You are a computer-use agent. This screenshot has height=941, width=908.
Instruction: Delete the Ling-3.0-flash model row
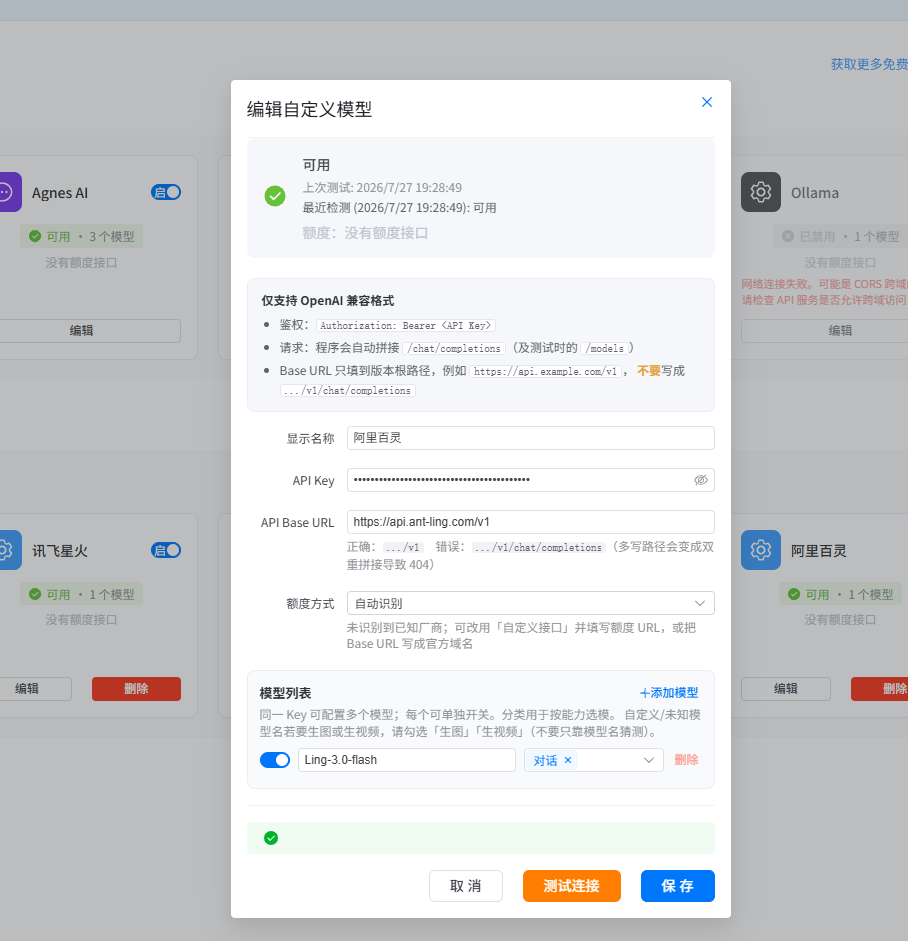(x=686, y=760)
